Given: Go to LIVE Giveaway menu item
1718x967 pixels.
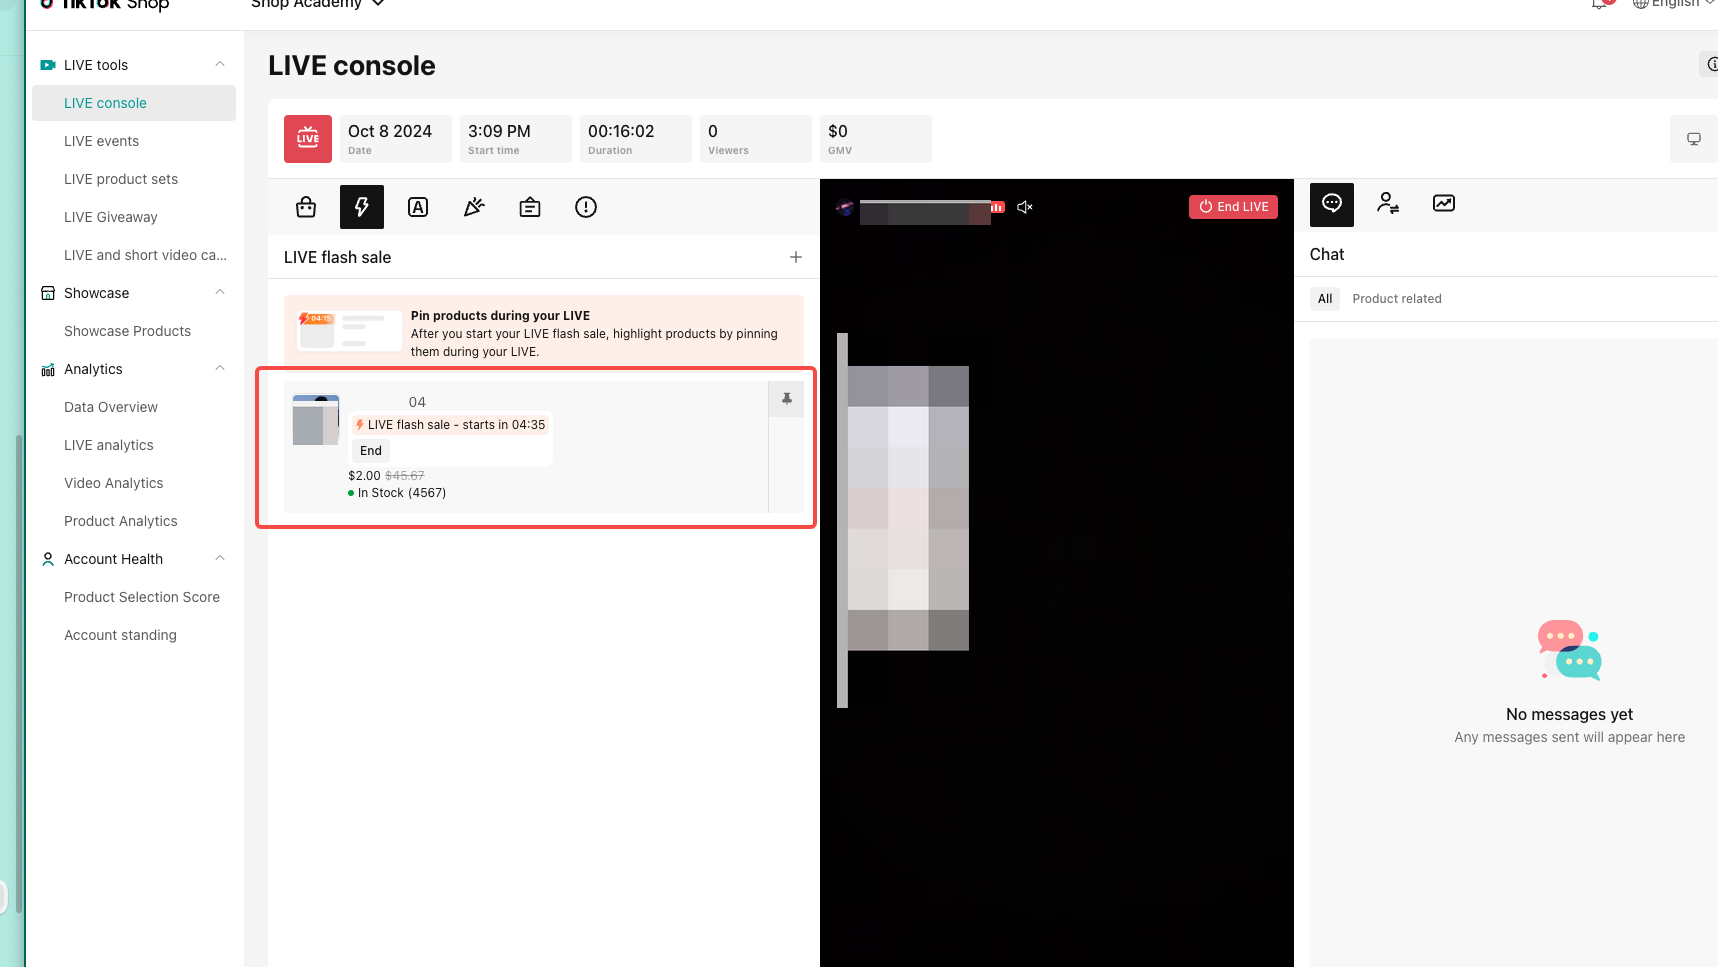Looking at the screenshot, I should click(x=111, y=217).
